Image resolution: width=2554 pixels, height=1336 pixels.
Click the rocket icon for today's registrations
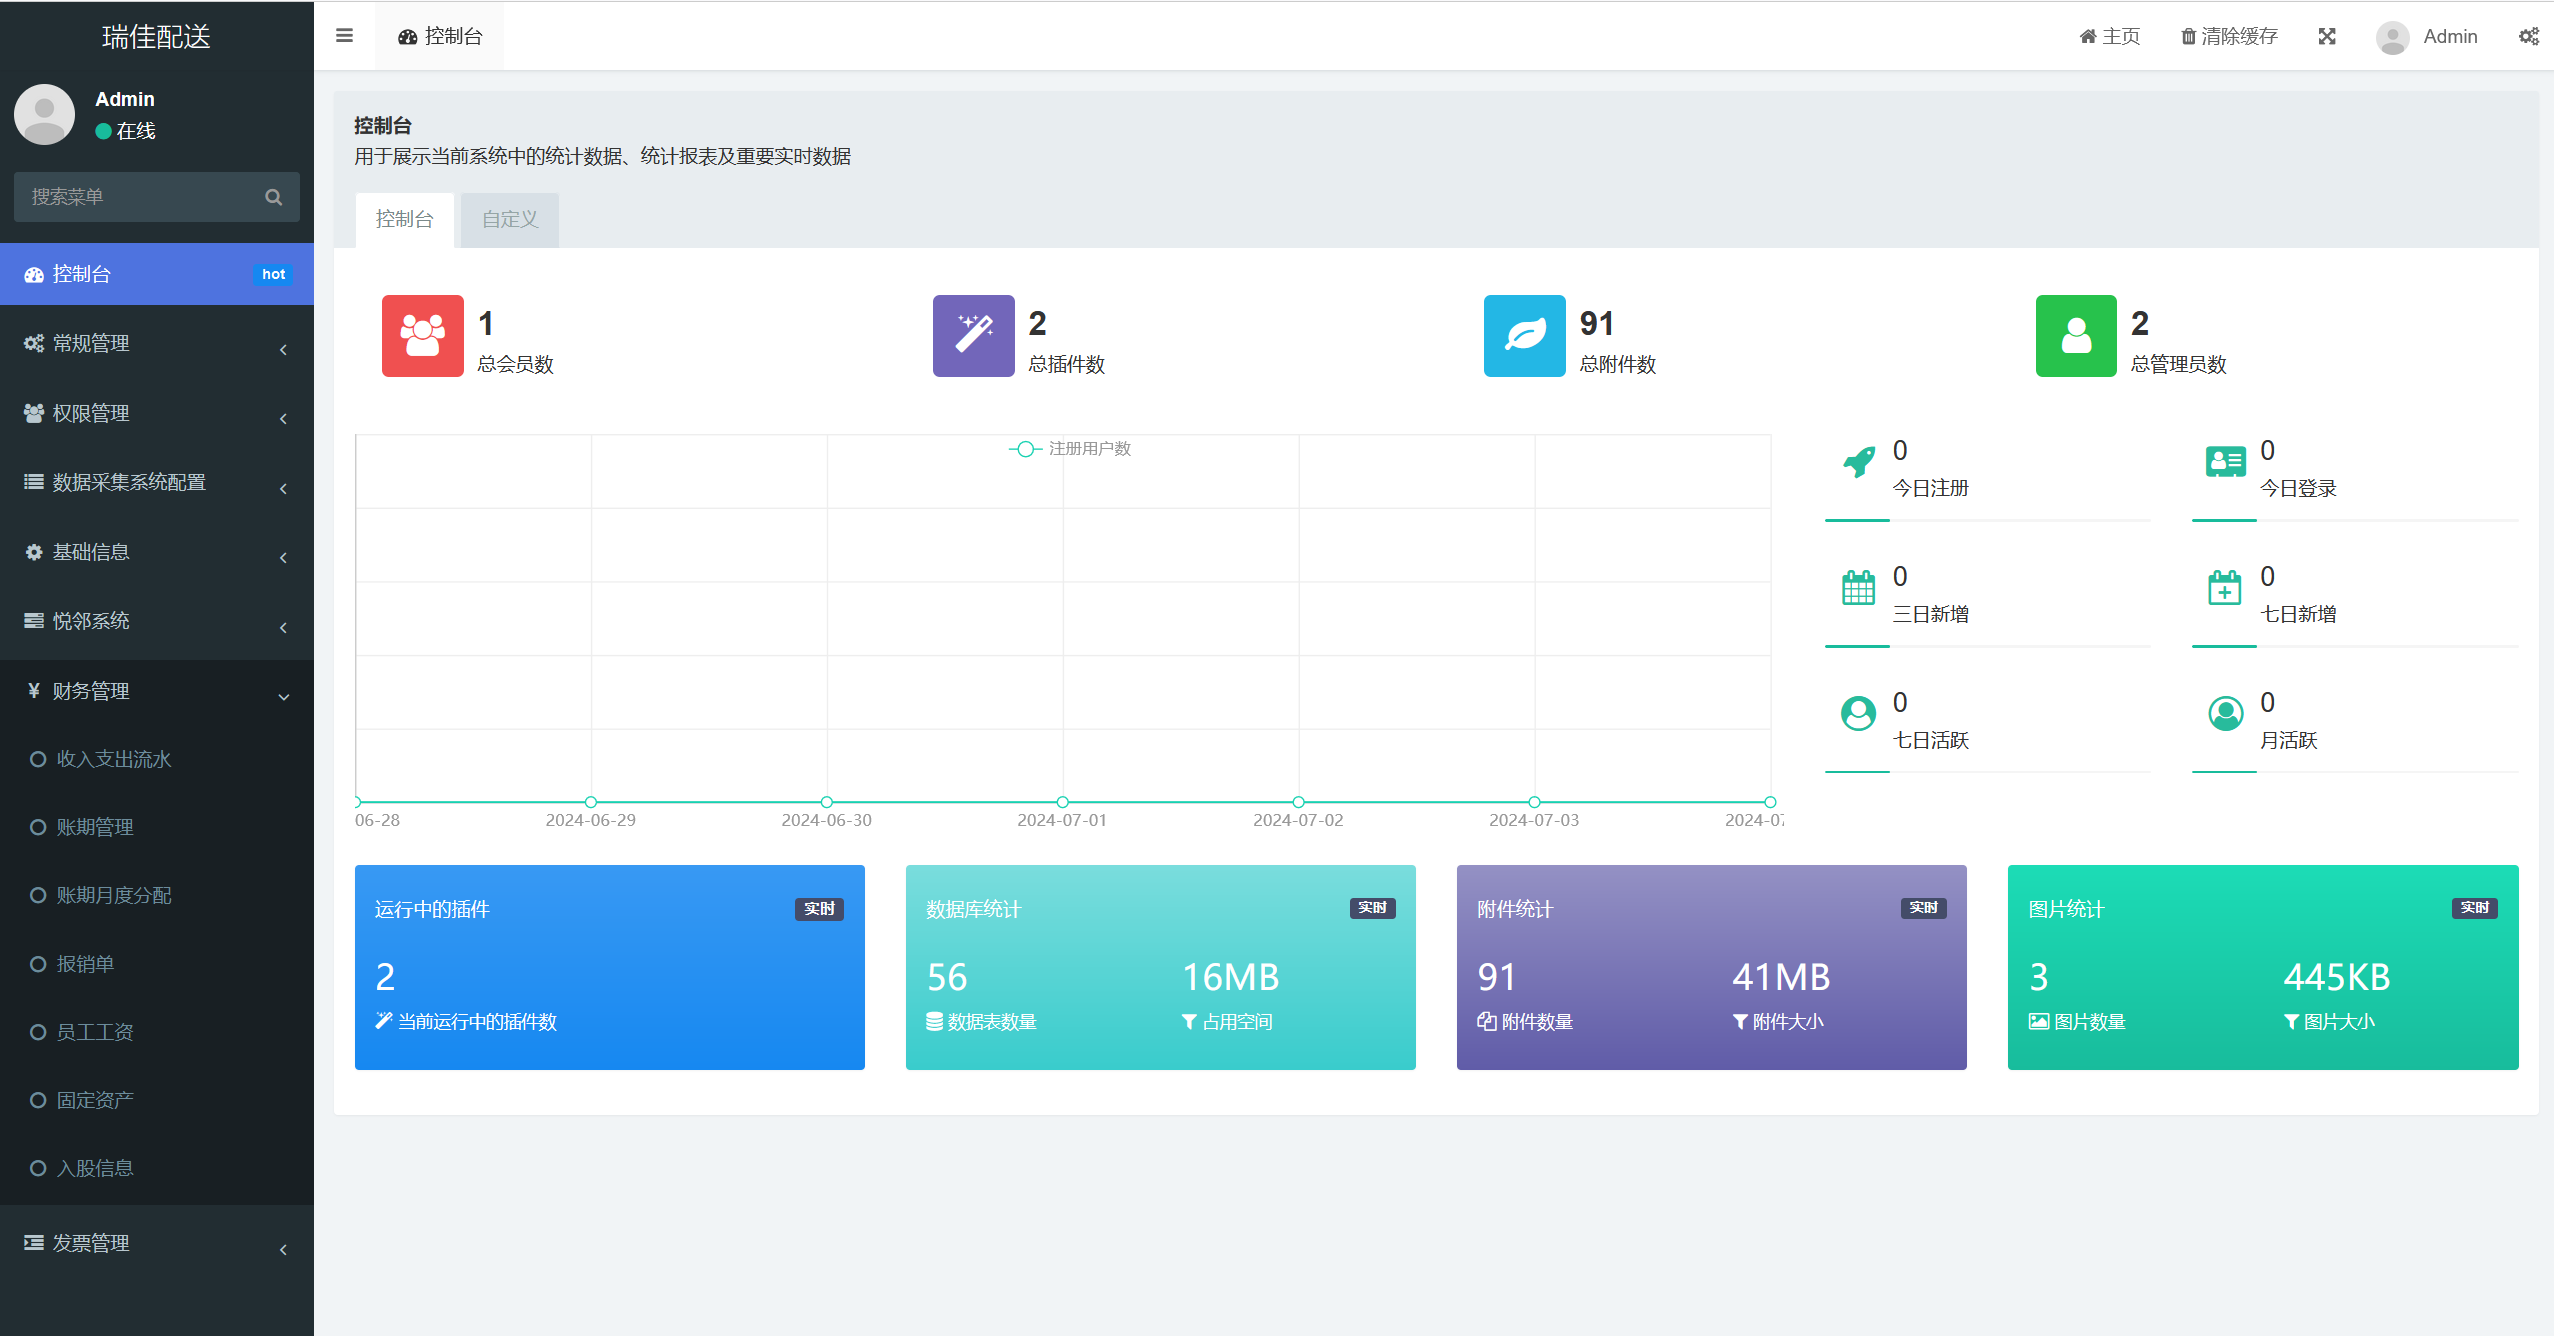point(1858,462)
